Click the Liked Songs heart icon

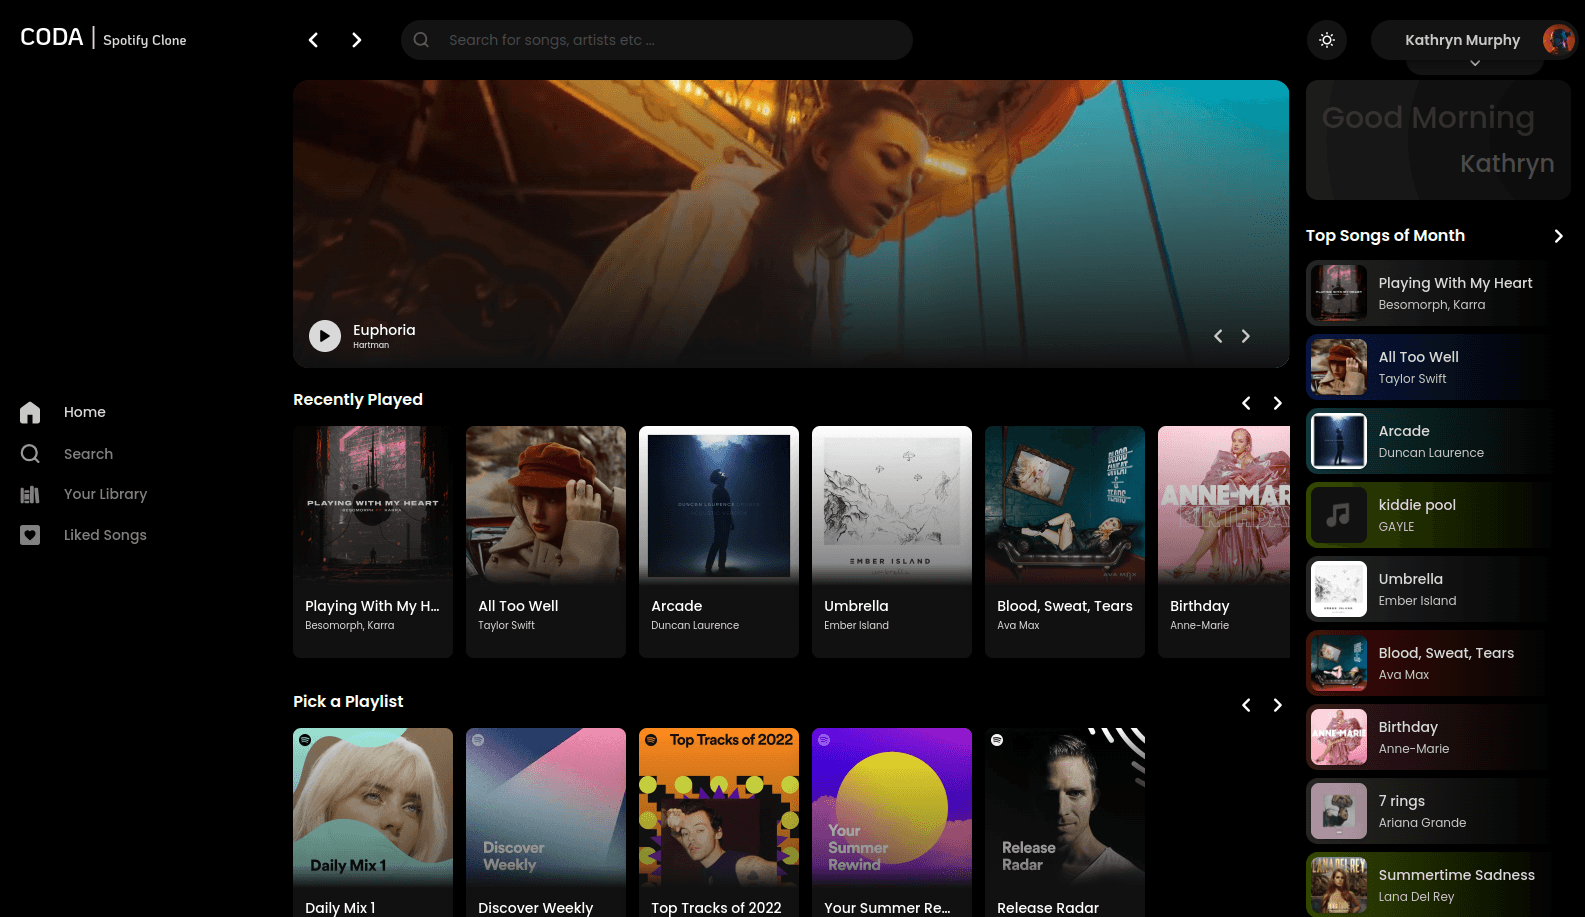(30, 535)
